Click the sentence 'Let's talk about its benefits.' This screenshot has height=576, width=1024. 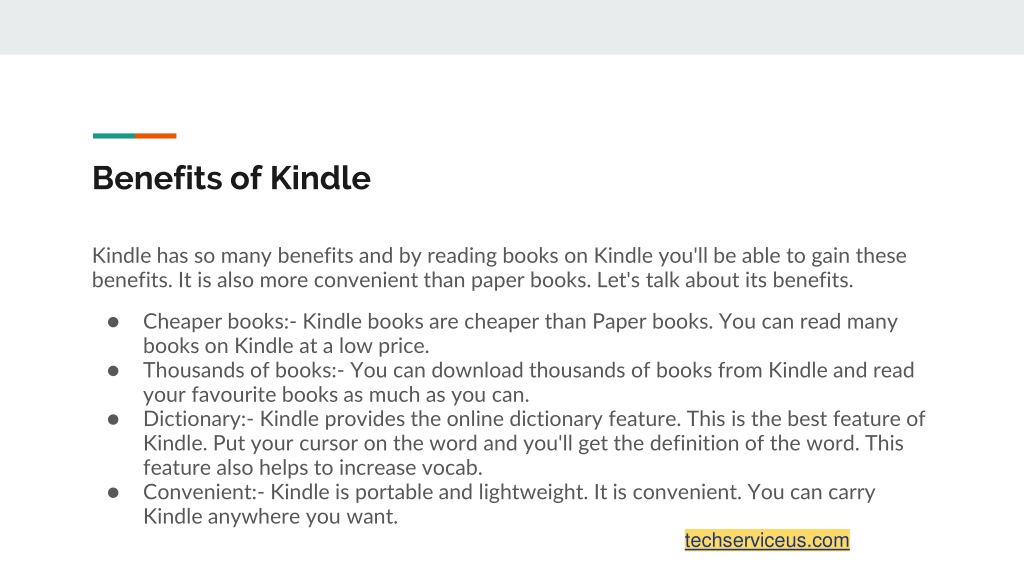tap(725, 280)
